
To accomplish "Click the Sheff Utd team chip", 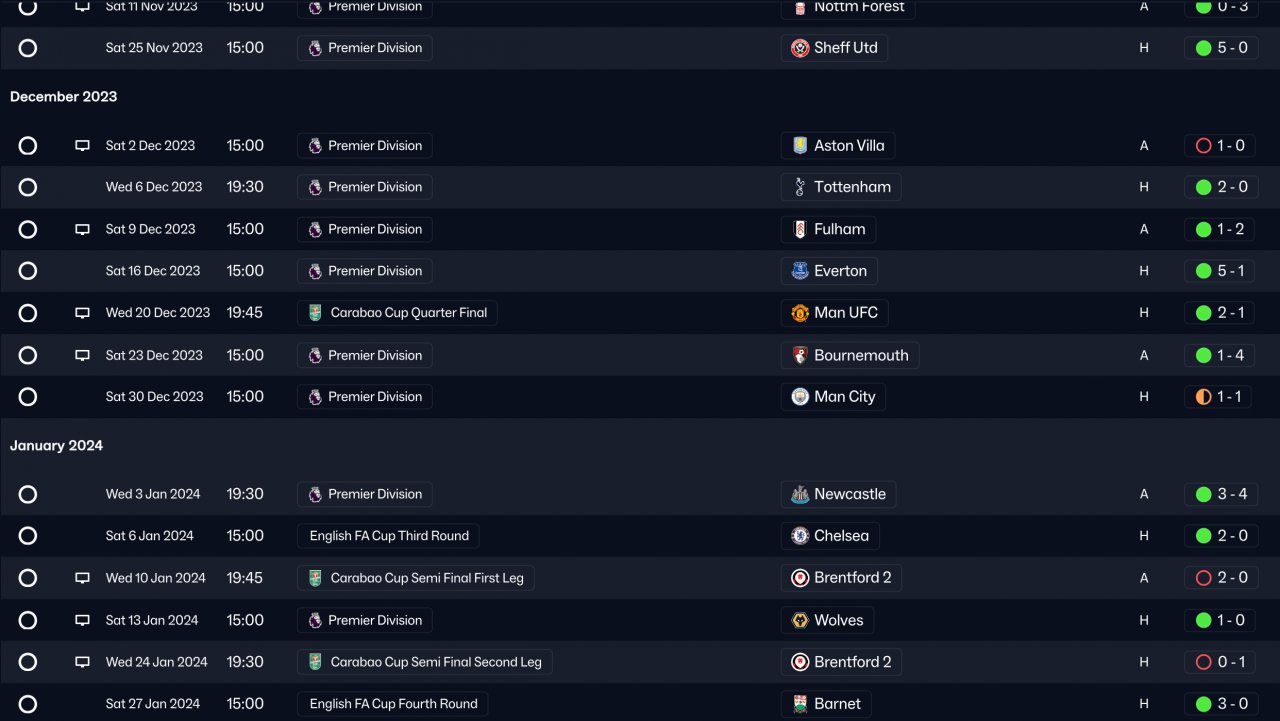I will 834,48.
